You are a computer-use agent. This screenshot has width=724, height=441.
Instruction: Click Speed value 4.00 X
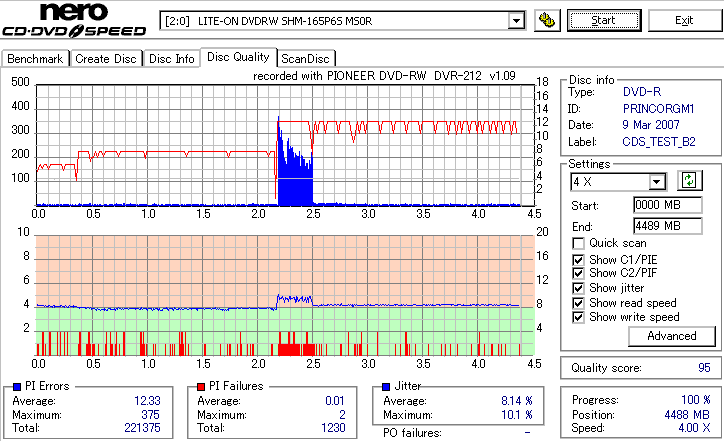pyautogui.click(x=694, y=428)
